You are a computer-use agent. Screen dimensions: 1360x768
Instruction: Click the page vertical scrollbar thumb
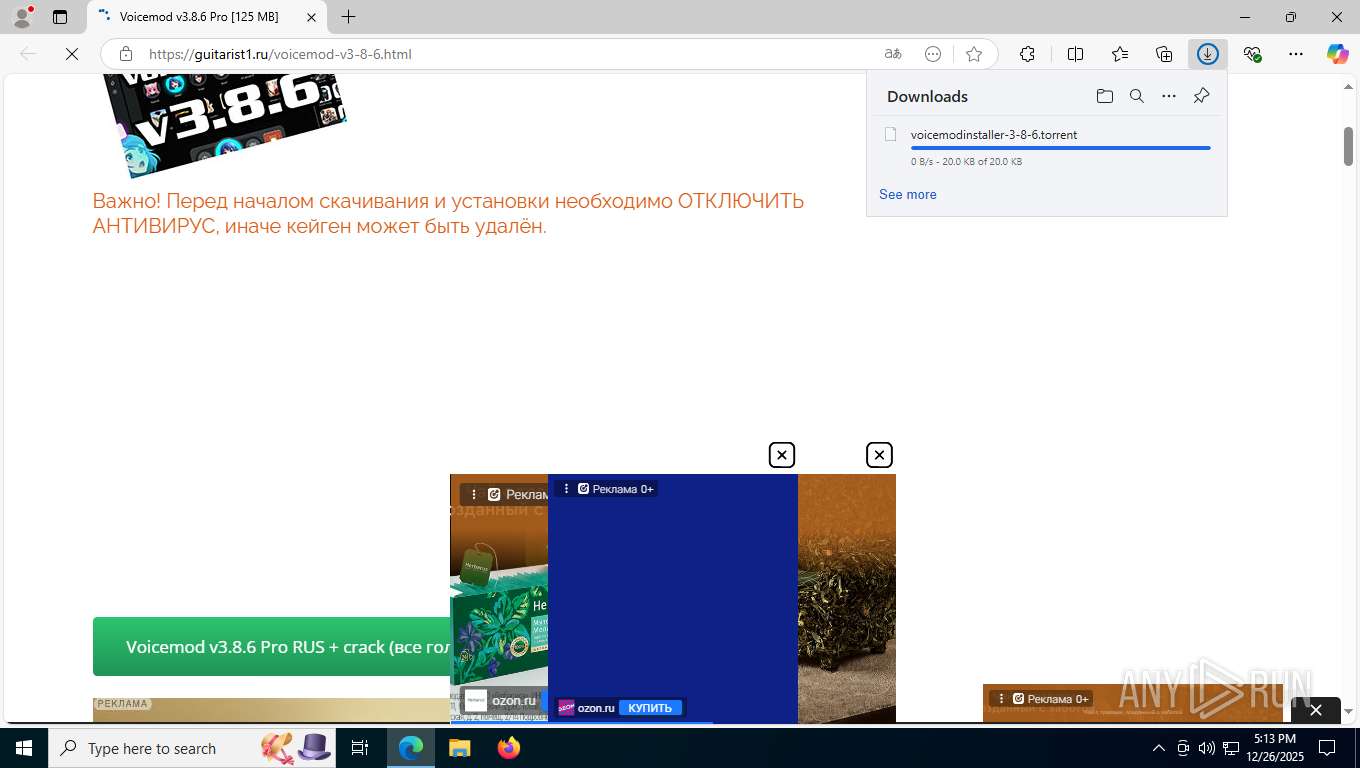1348,146
